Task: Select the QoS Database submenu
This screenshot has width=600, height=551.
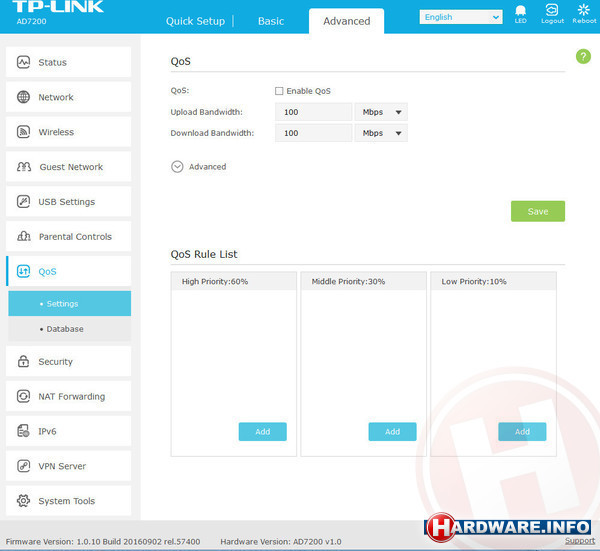Action: (70, 329)
